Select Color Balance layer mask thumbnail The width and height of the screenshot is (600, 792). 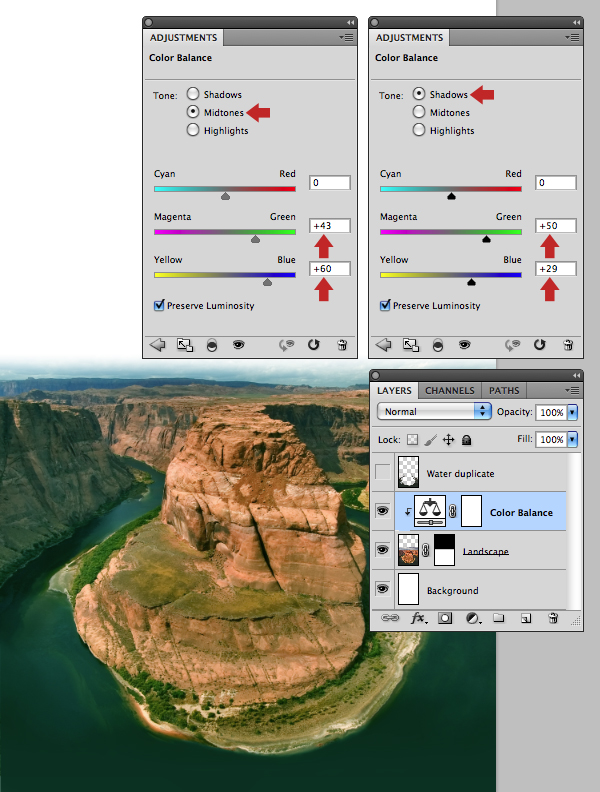click(471, 511)
